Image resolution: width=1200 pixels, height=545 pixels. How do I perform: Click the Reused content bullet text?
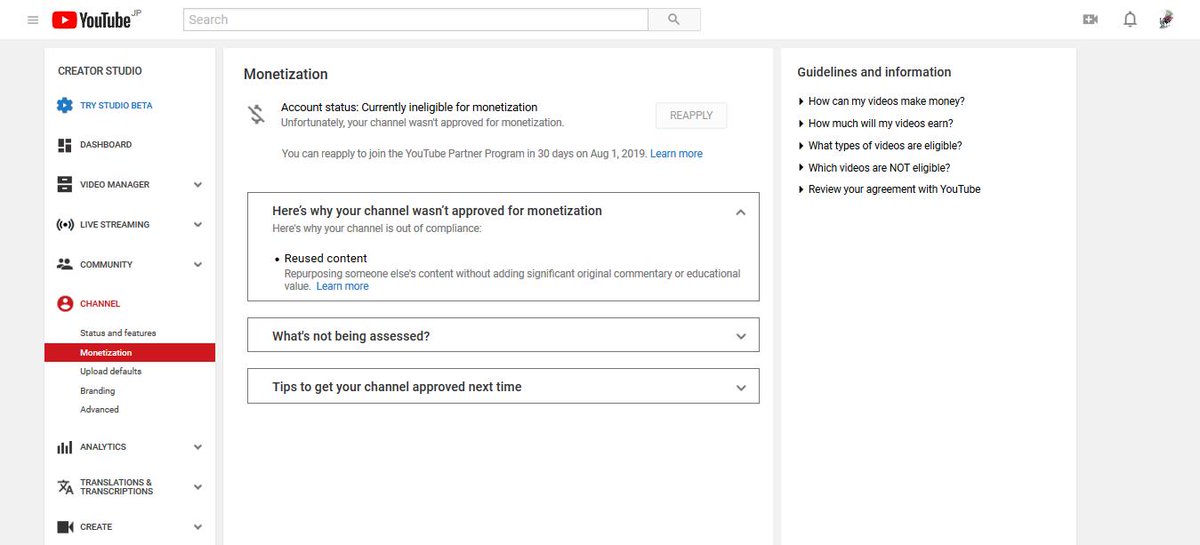[x=326, y=258]
